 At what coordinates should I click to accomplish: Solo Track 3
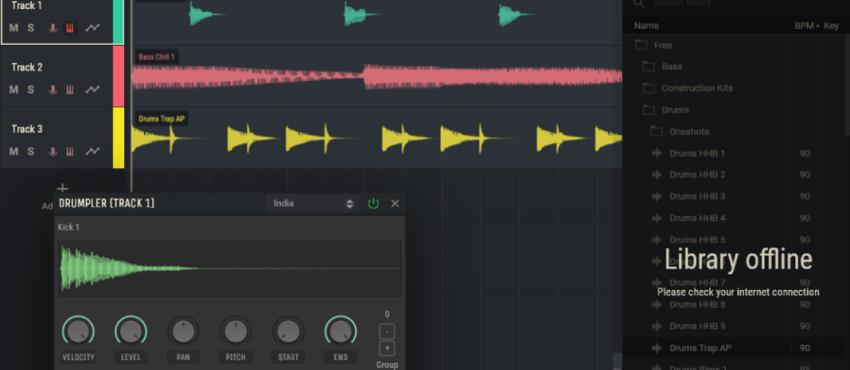click(31, 151)
